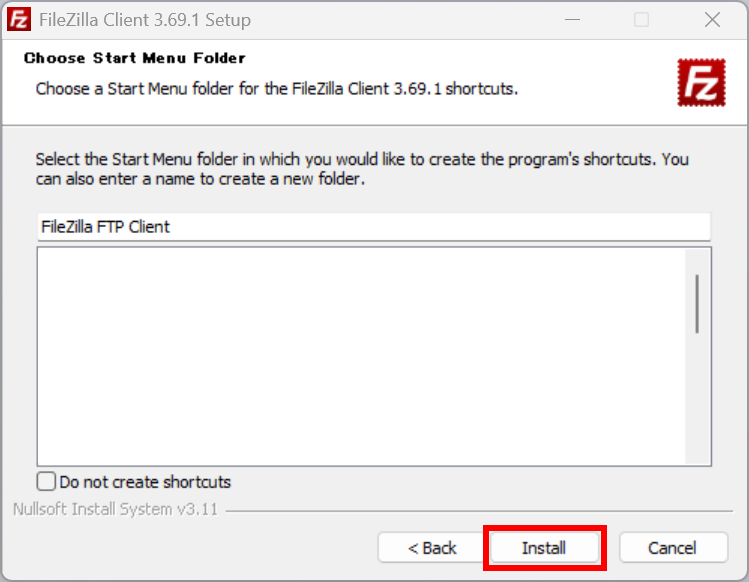Close the setup window with the X
The height and width of the screenshot is (582, 749).
pos(712,20)
